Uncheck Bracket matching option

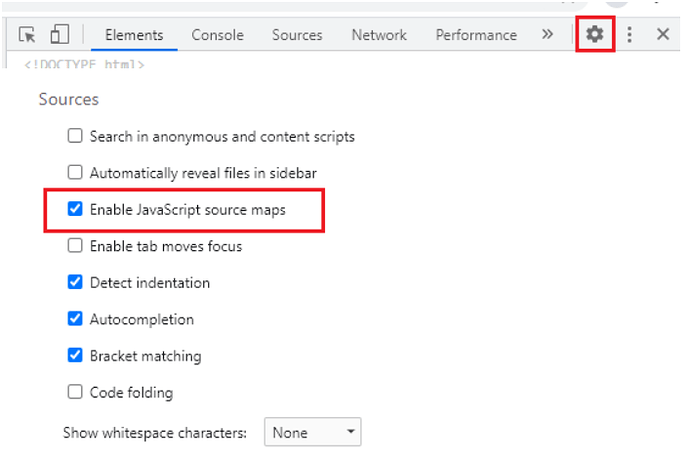75,355
